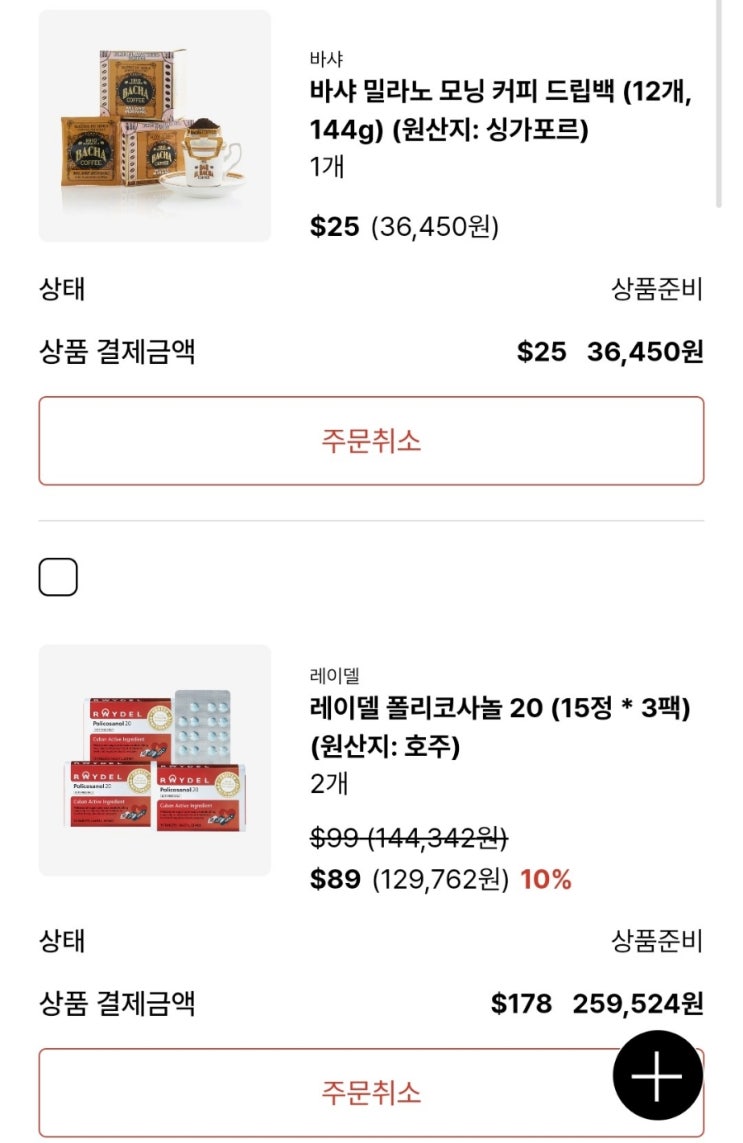Select the checkbox above the Raydel item
Screen dimensions: 743x1143
58,577
